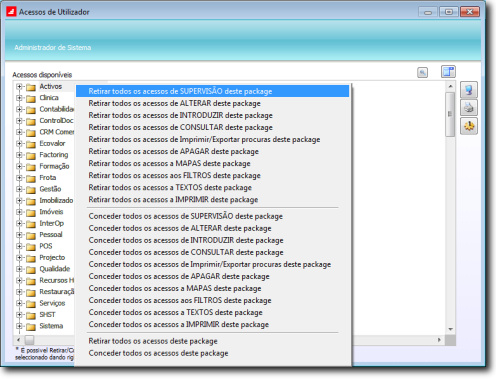Click the Gestão folder icon
This screenshot has width=496, height=379.
(x=31, y=190)
